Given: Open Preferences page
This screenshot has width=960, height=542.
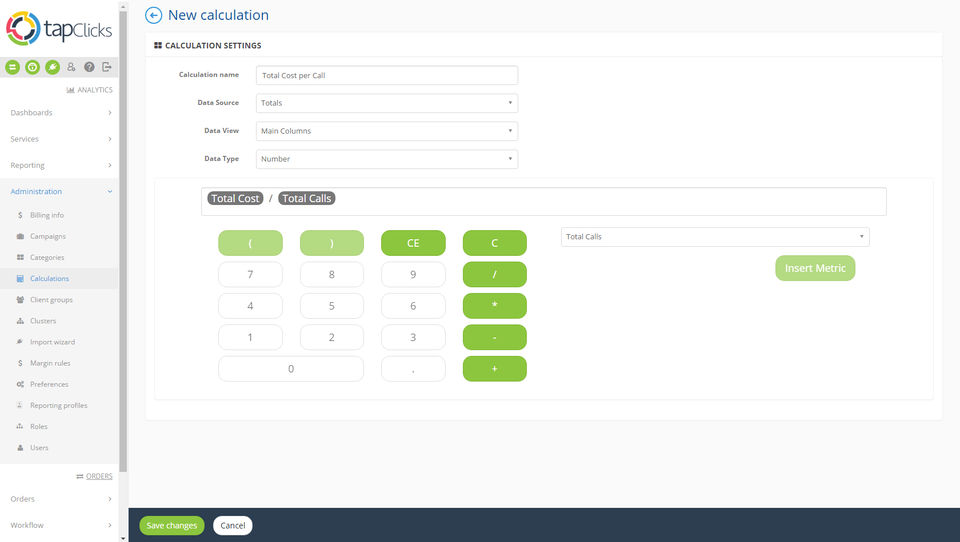Looking at the screenshot, I should (x=49, y=384).
